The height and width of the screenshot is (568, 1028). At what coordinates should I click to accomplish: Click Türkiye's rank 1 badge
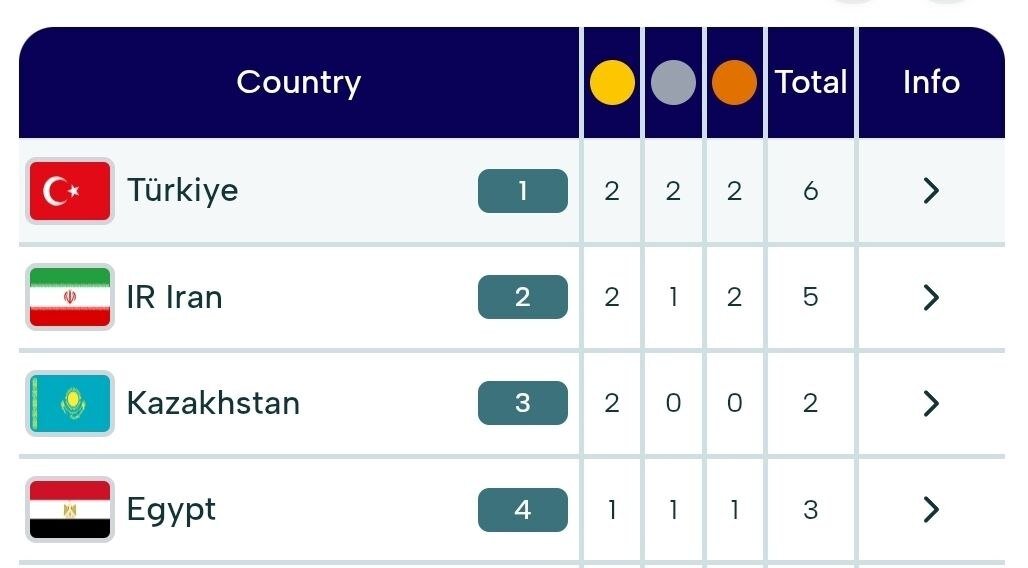[x=522, y=191]
